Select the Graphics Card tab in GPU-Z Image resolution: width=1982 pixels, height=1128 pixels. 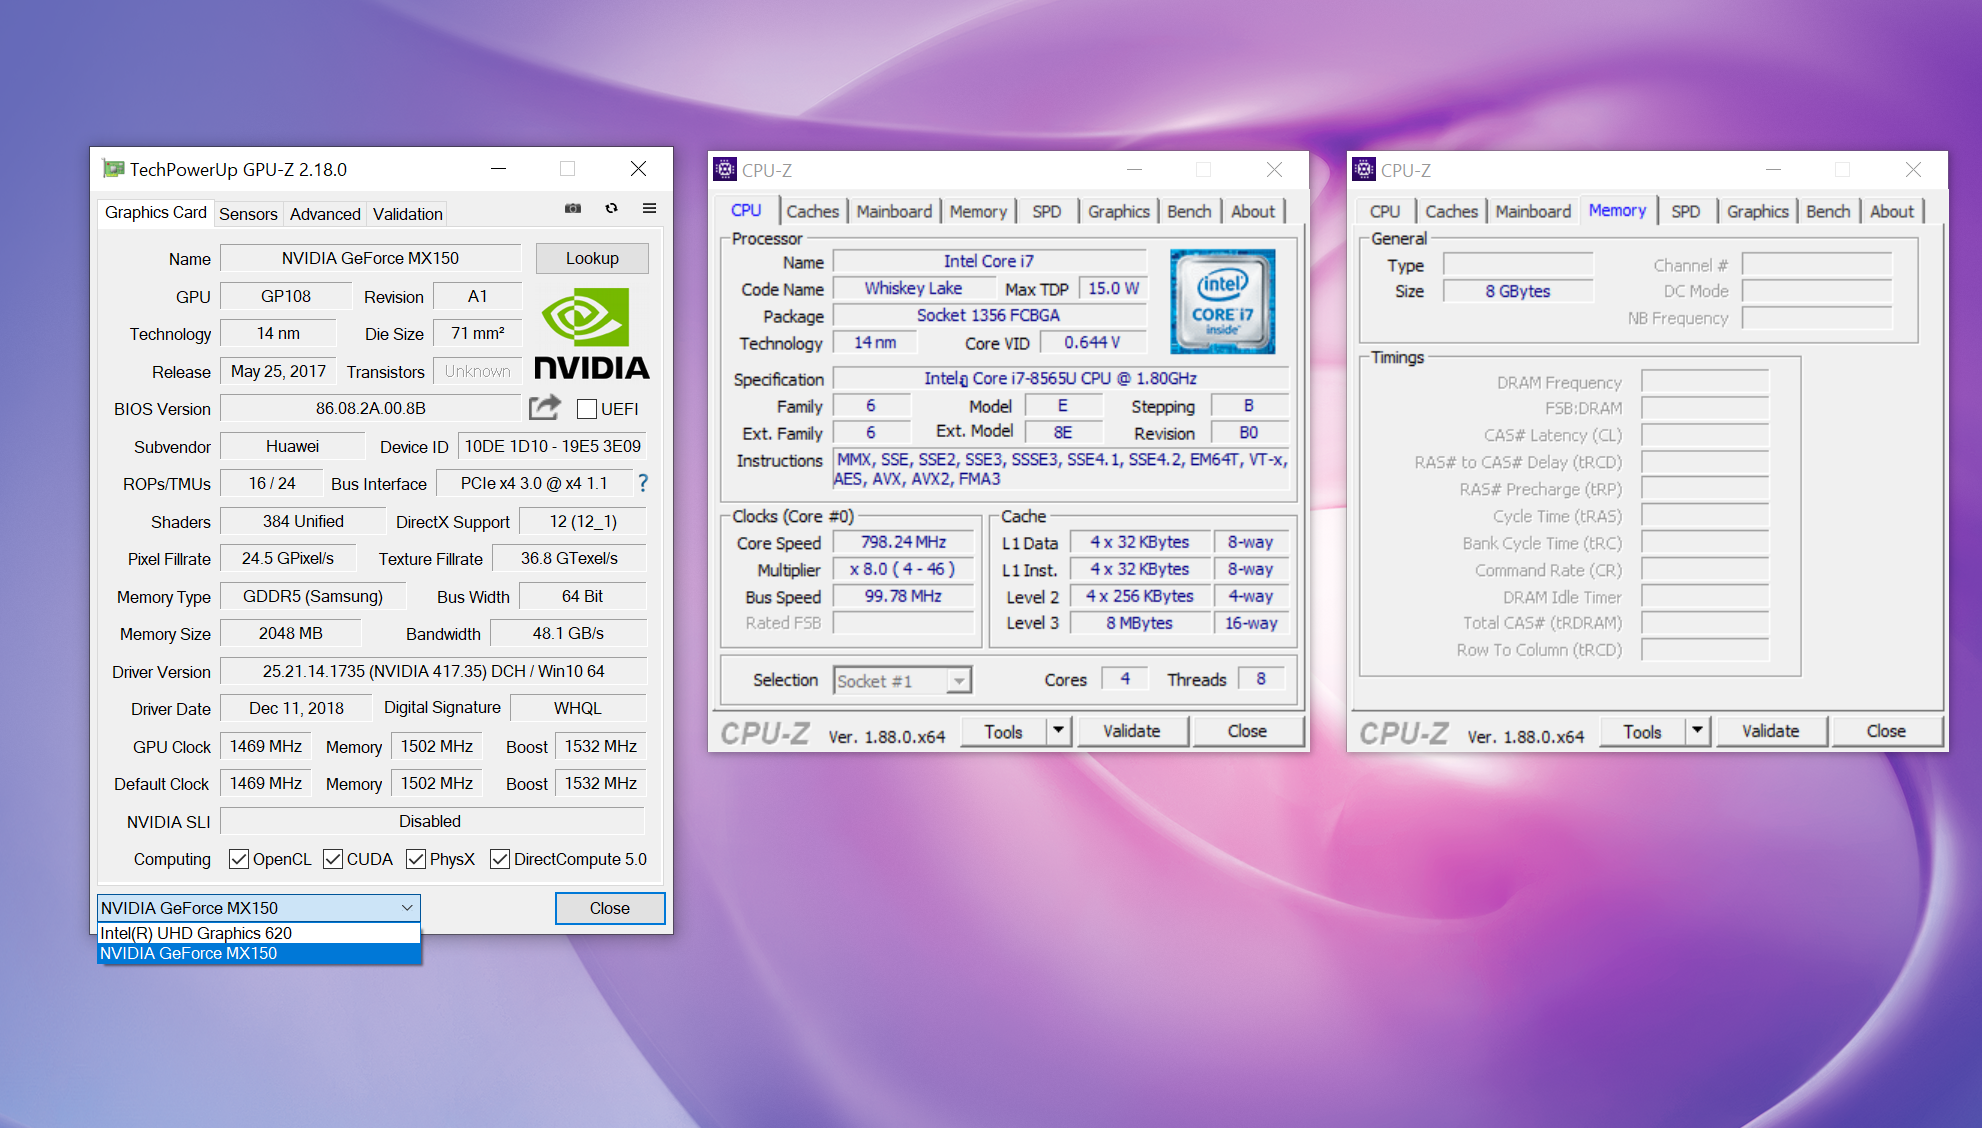click(x=155, y=212)
